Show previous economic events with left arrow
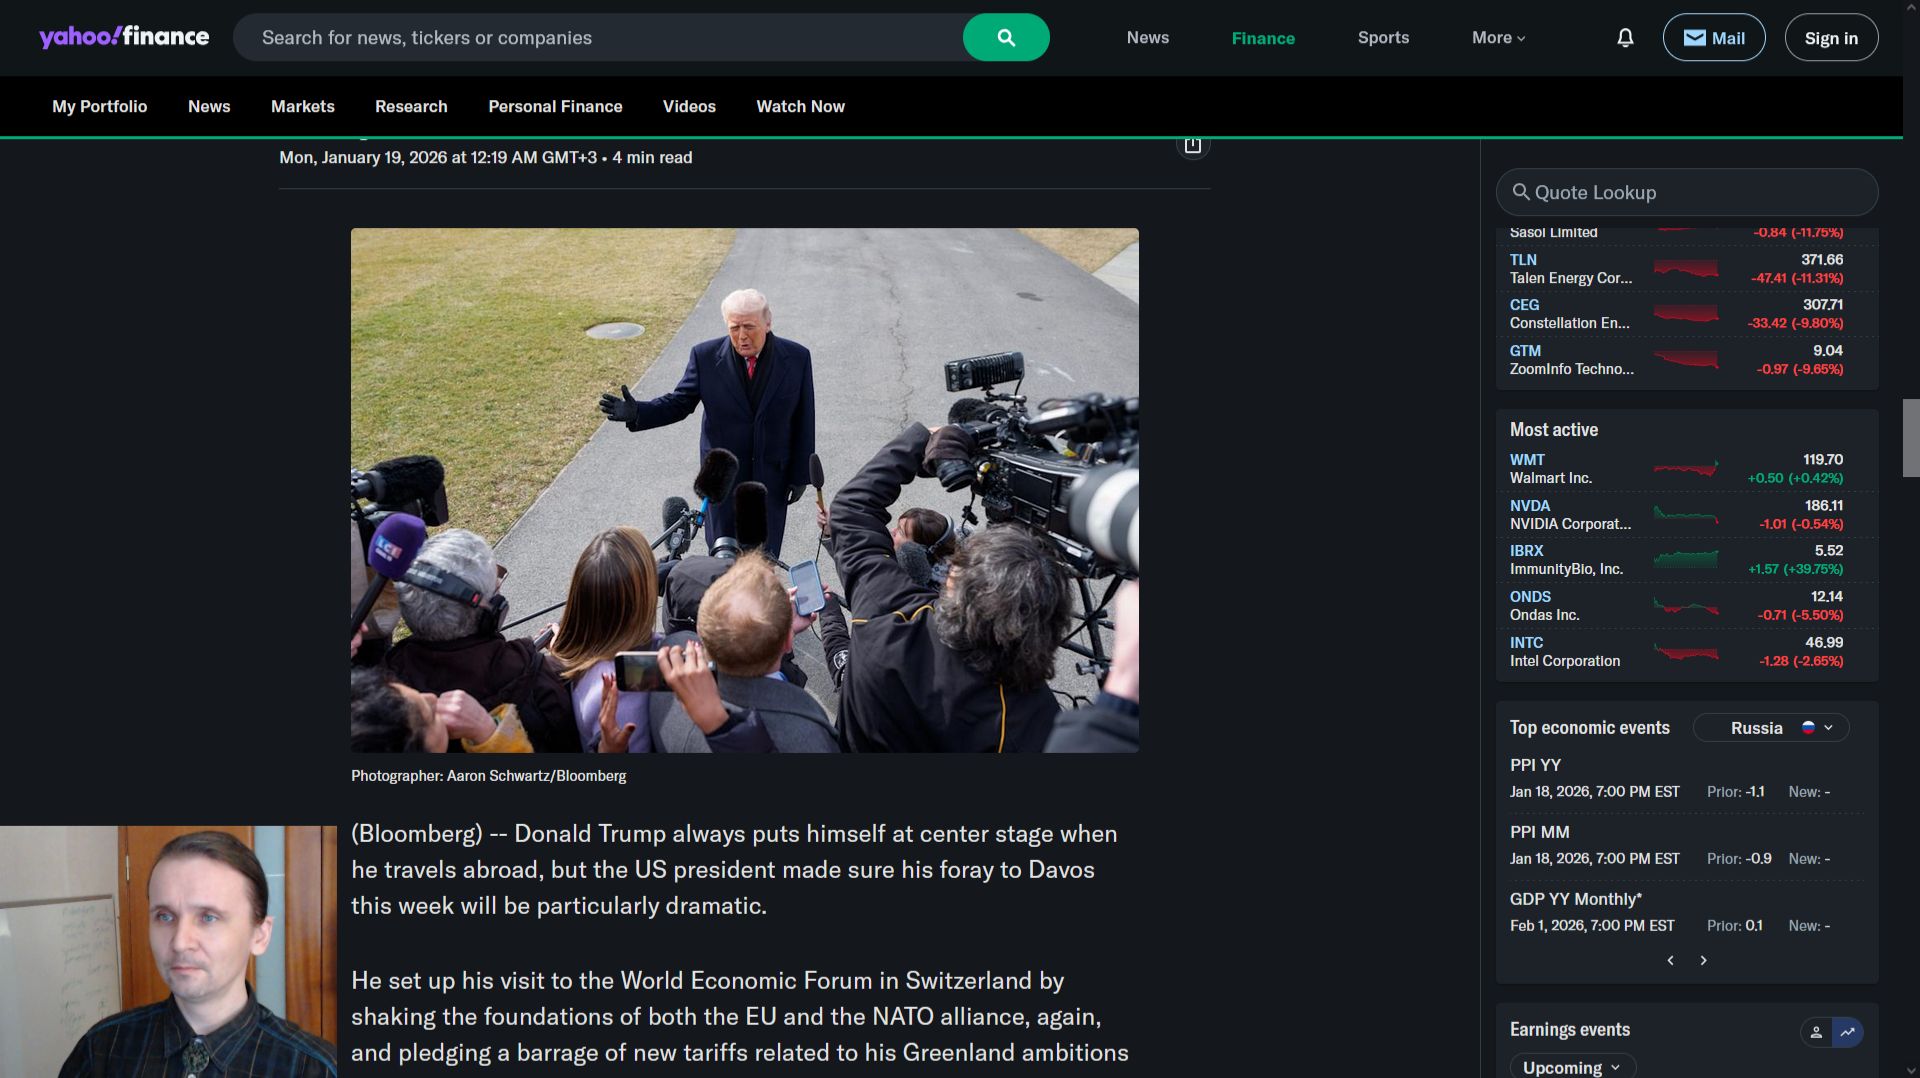1920x1078 pixels. click(x=1670, y=960)
